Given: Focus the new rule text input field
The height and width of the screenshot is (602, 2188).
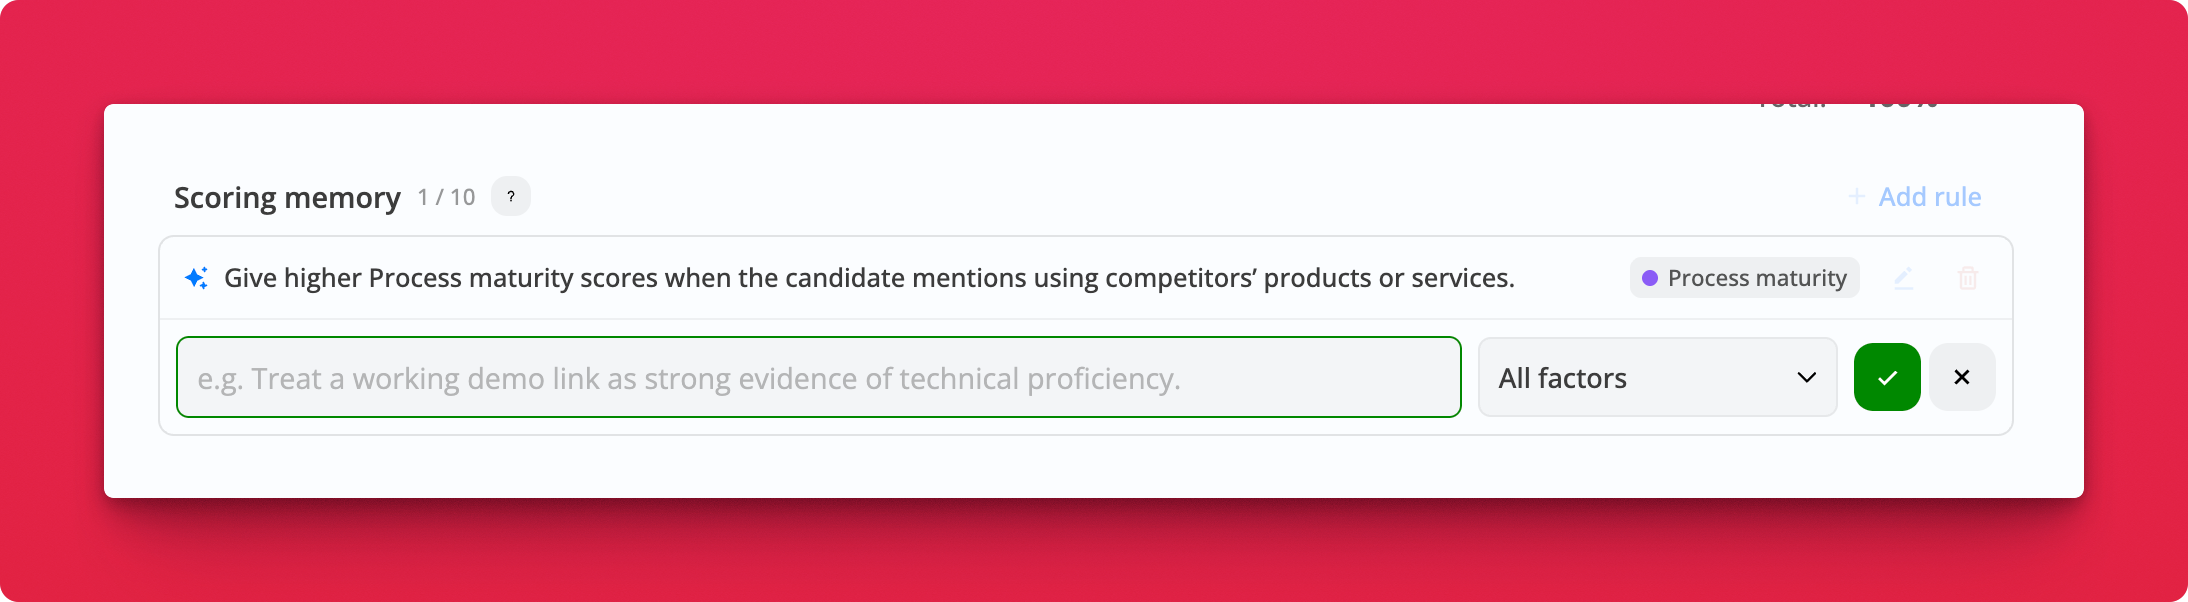Looking at the screenshot, I should pyautogui.click(x=819, y=377).
